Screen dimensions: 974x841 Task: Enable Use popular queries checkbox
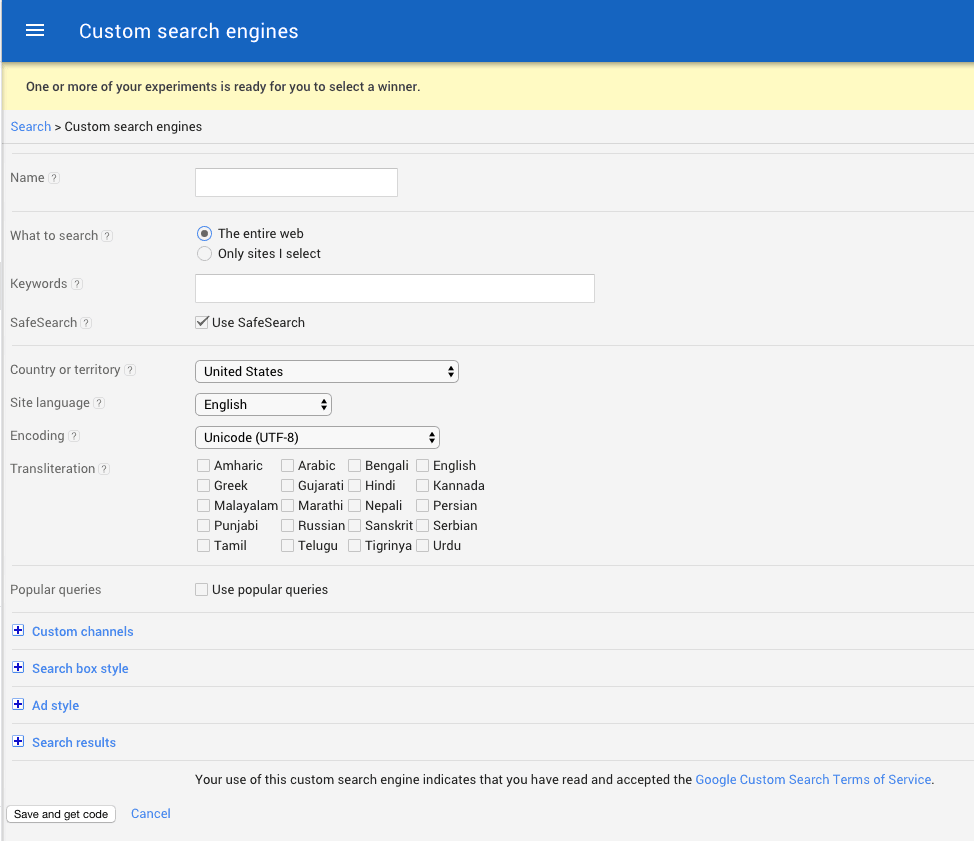click(201, 589)
